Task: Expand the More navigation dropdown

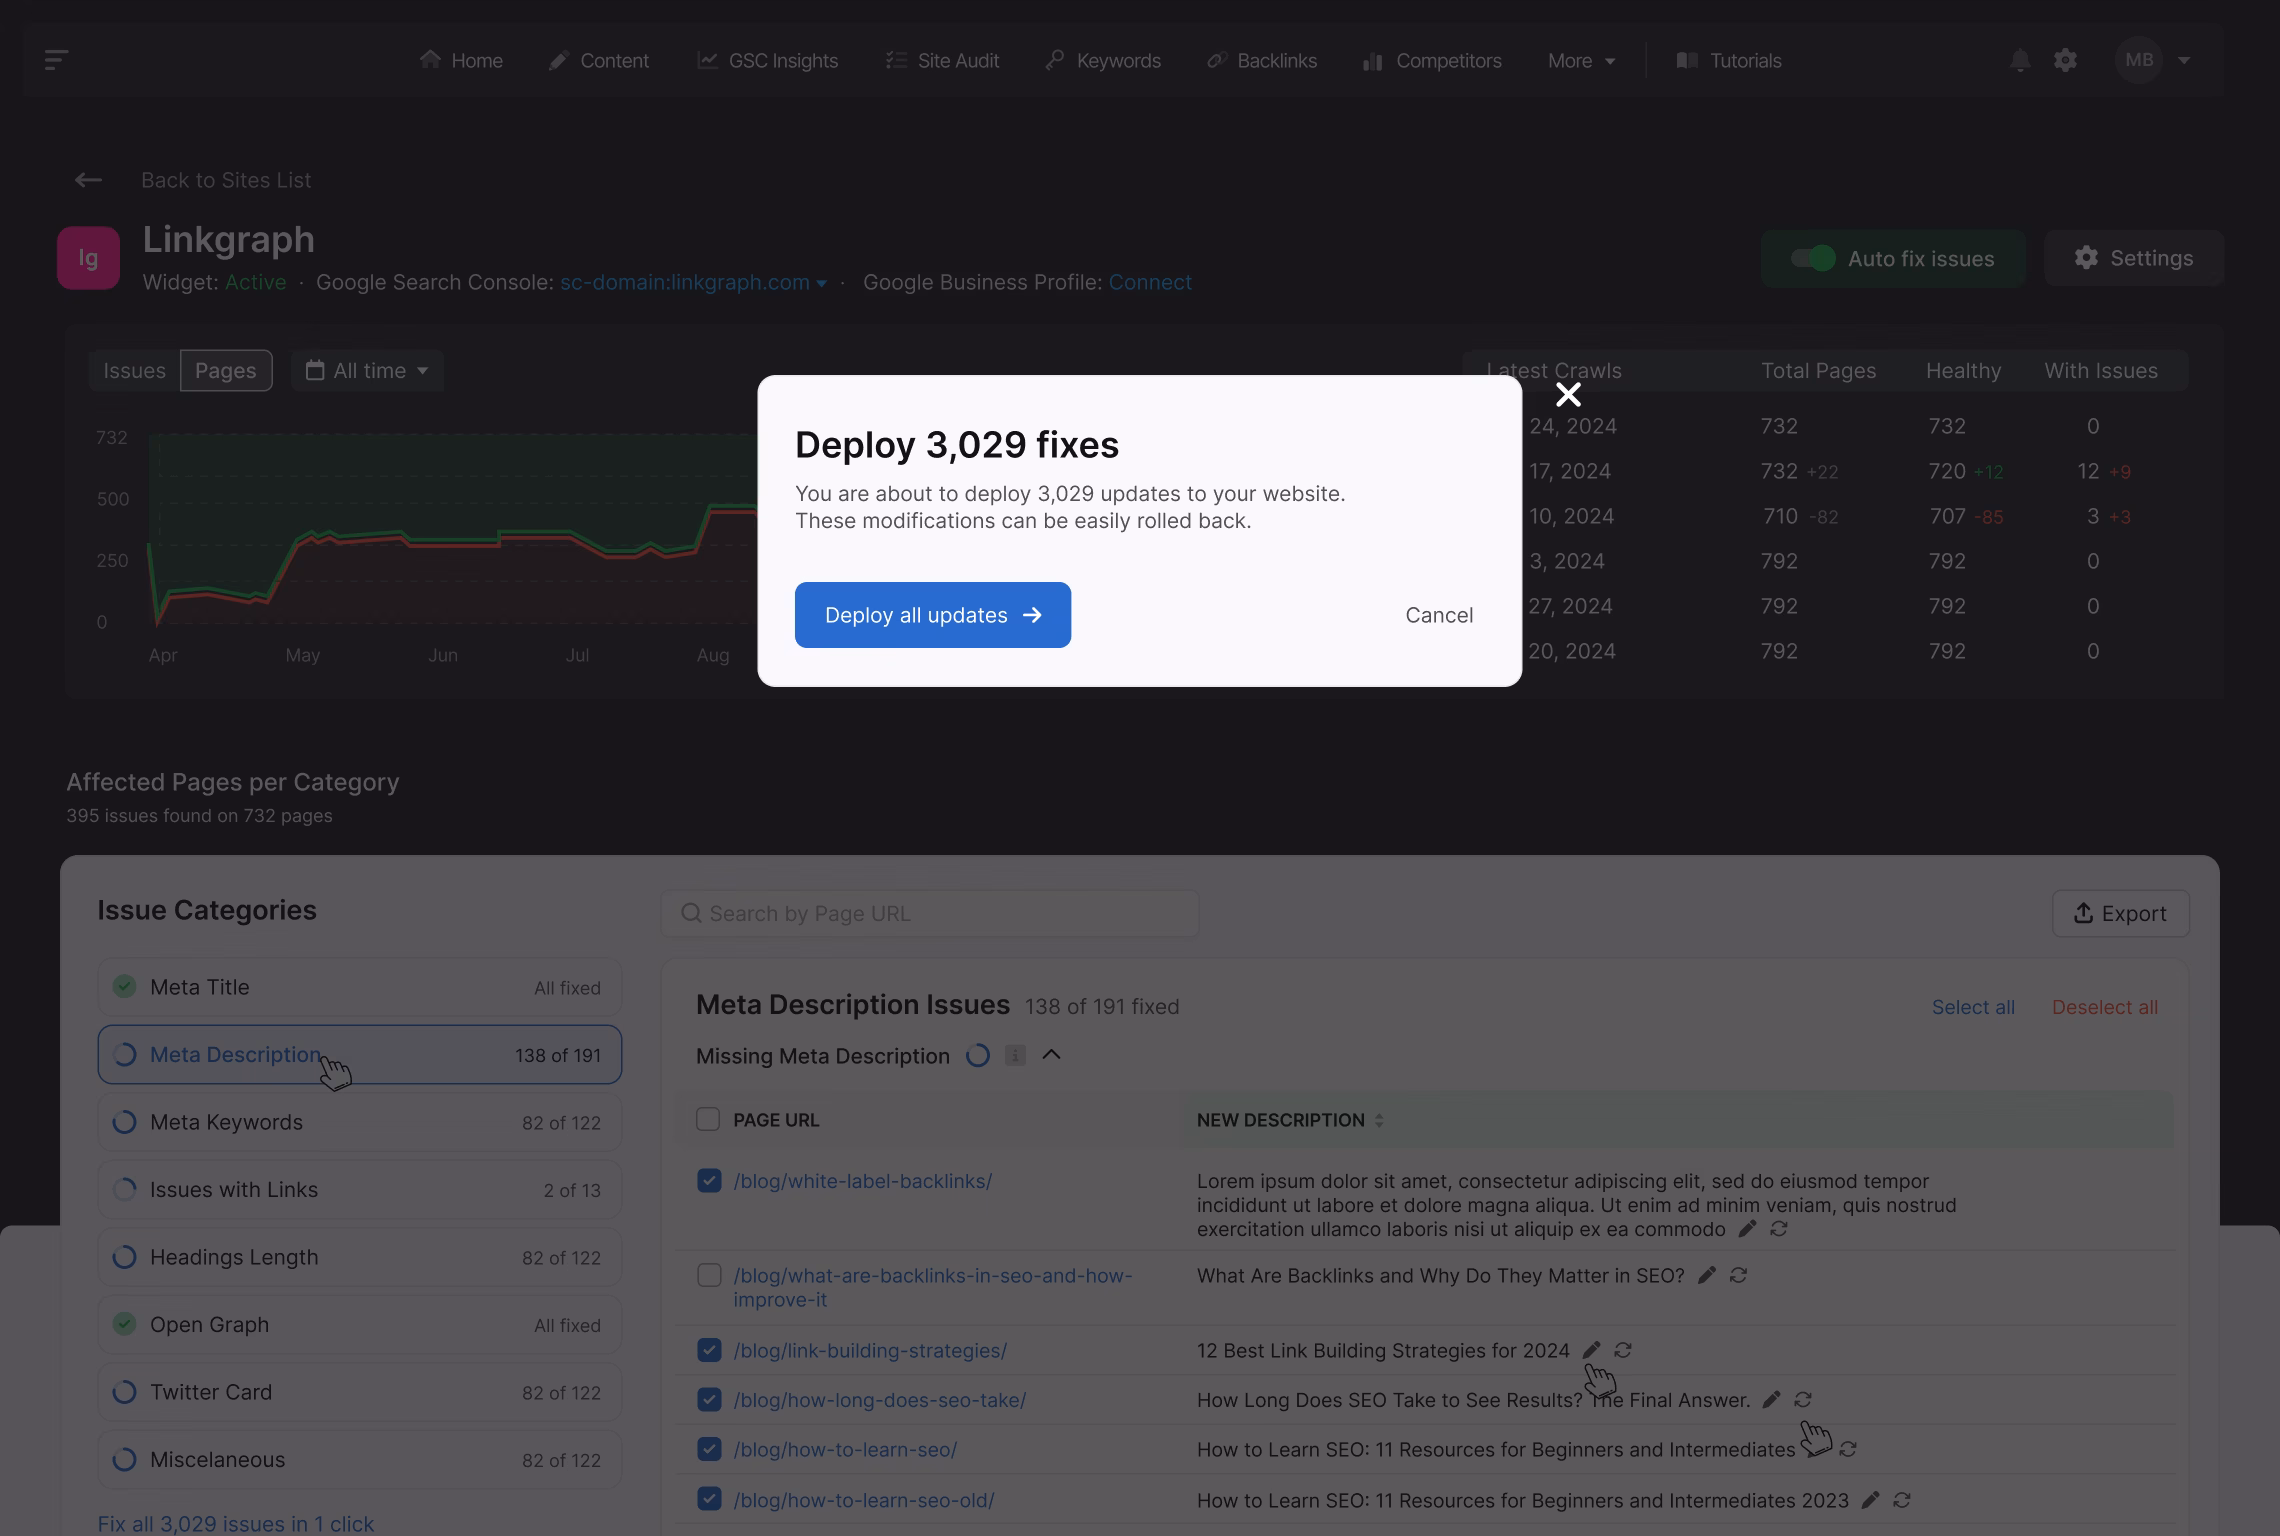Action: click(1581, 61)
